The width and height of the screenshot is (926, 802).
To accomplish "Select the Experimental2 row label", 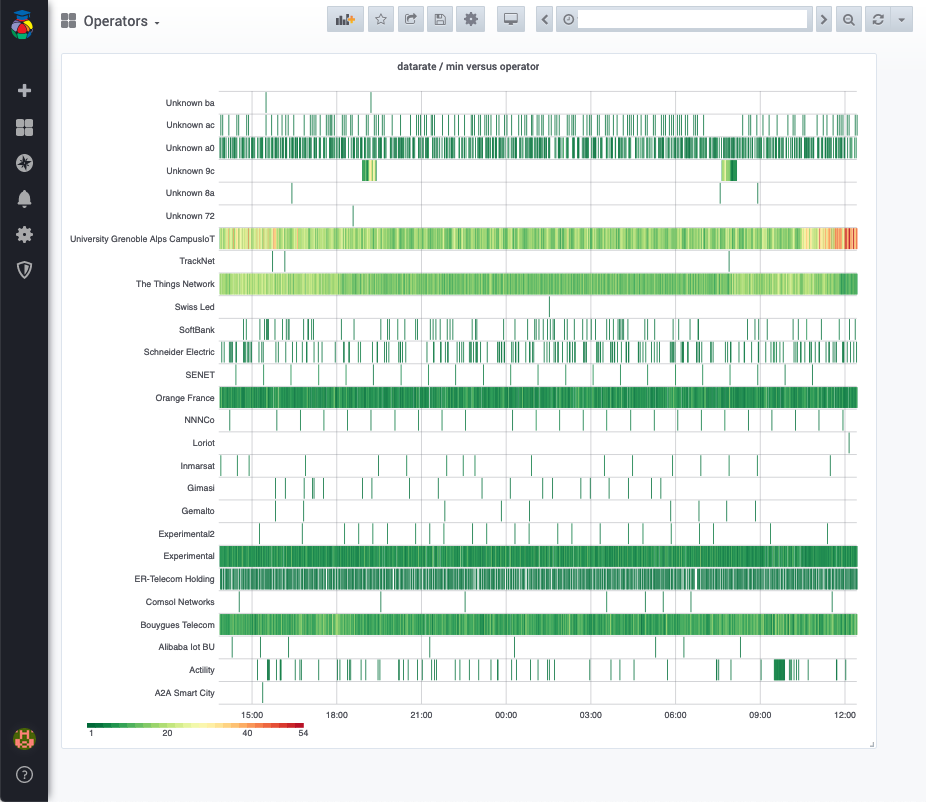I will pyautogui.click(x=187, y=534).
